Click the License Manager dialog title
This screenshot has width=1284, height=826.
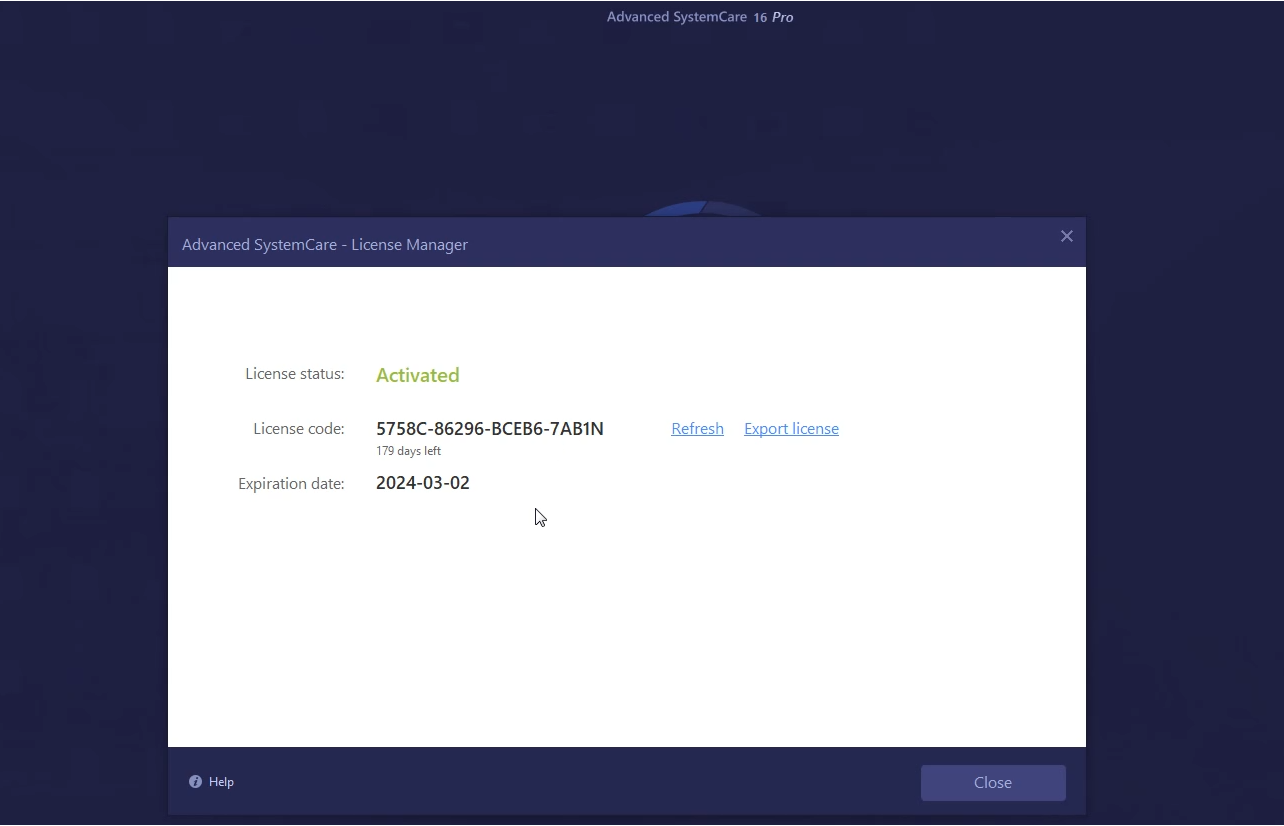click(x=325, y=244)
